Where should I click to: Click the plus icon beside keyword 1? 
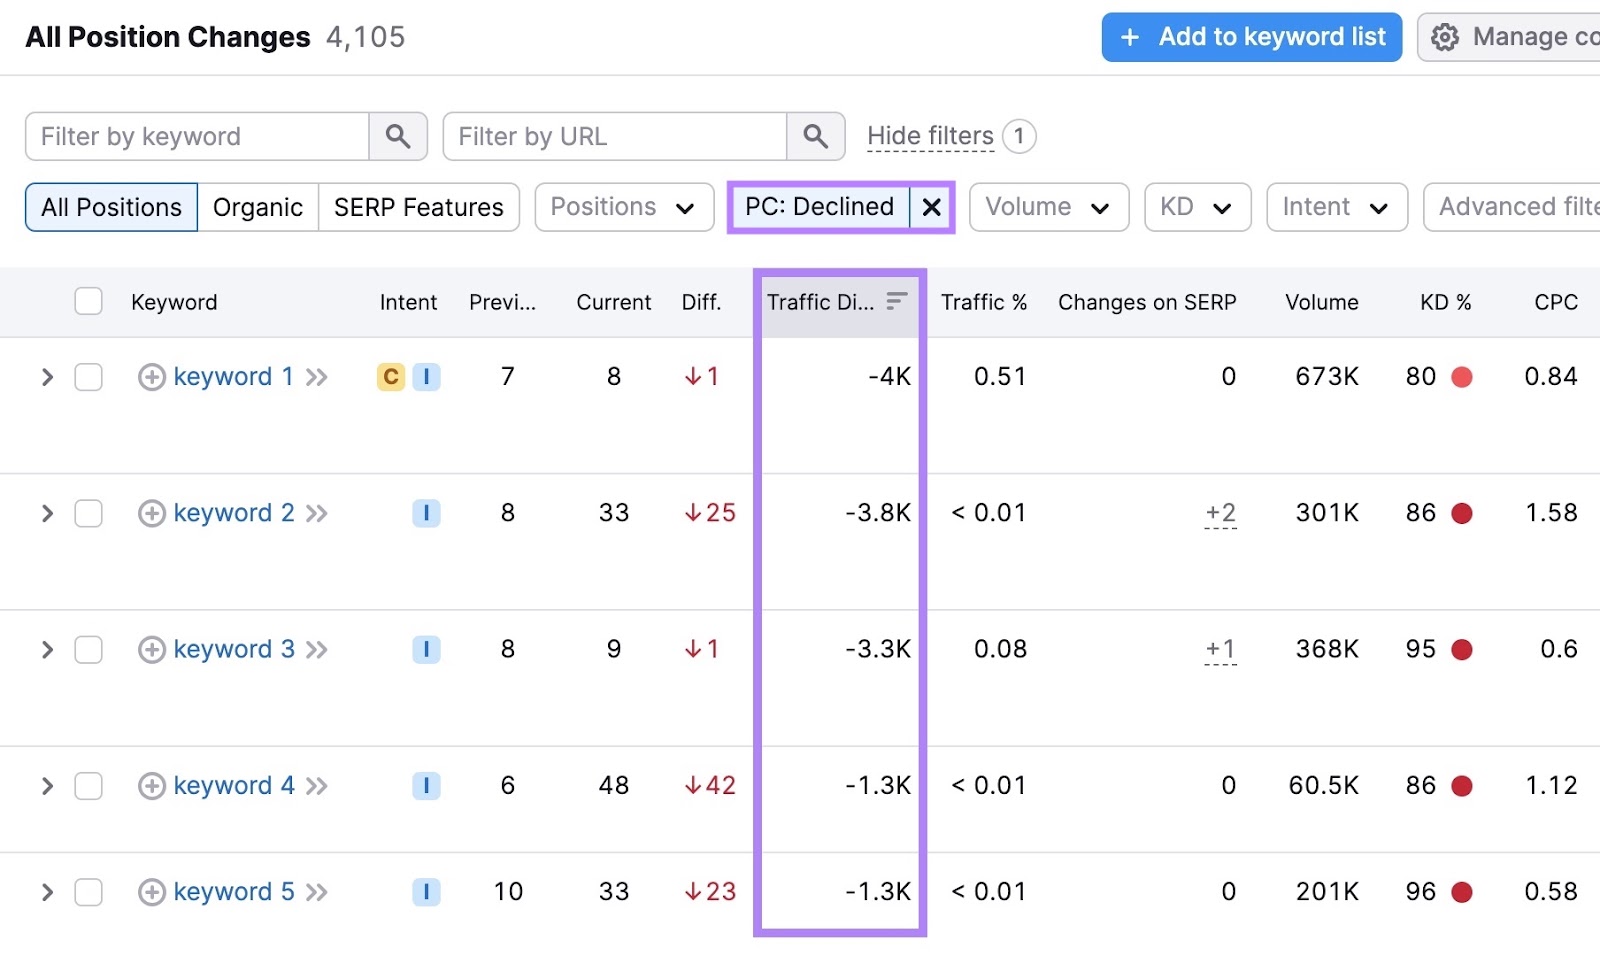click(151, 376)
